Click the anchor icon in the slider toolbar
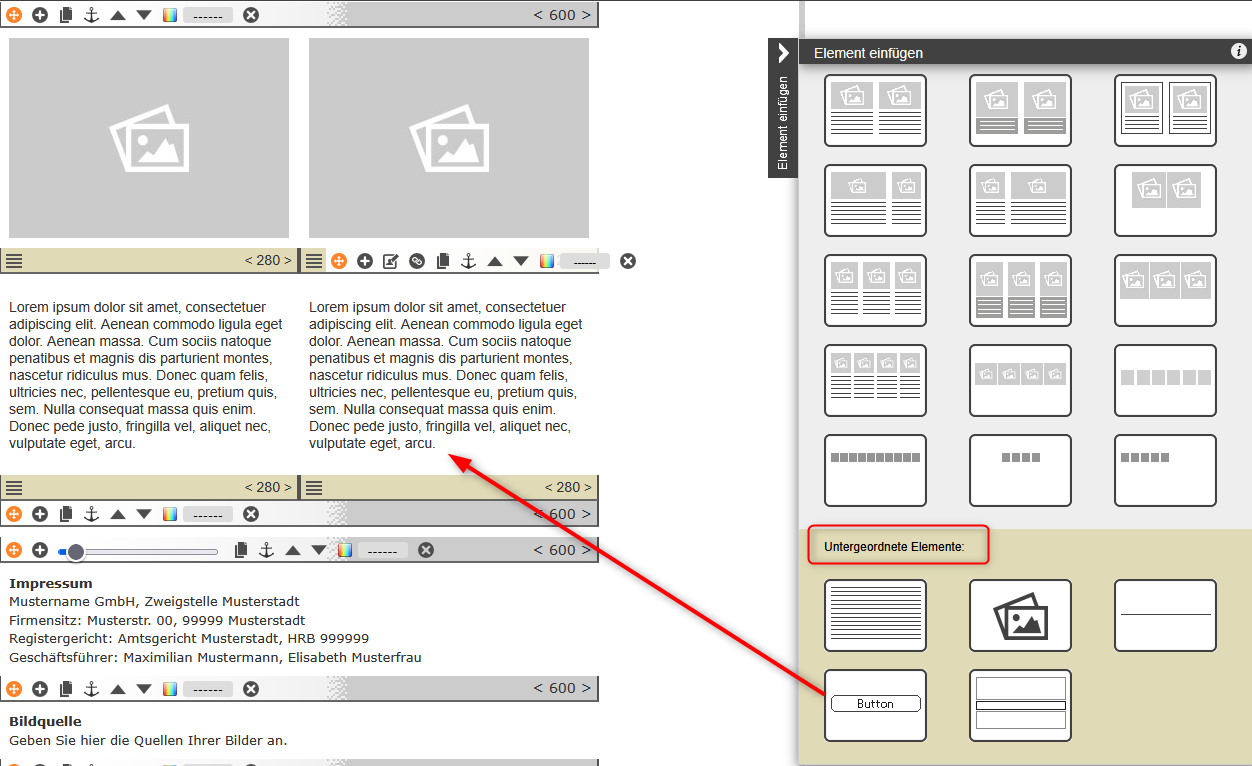This screenshot has height=766, width=1252. [x=267, y=550]
